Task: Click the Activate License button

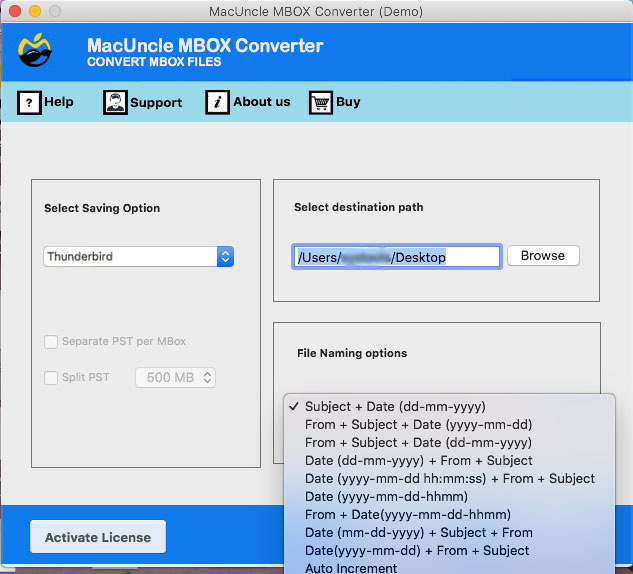Action: pyautogui.click(x=98, y=537)
